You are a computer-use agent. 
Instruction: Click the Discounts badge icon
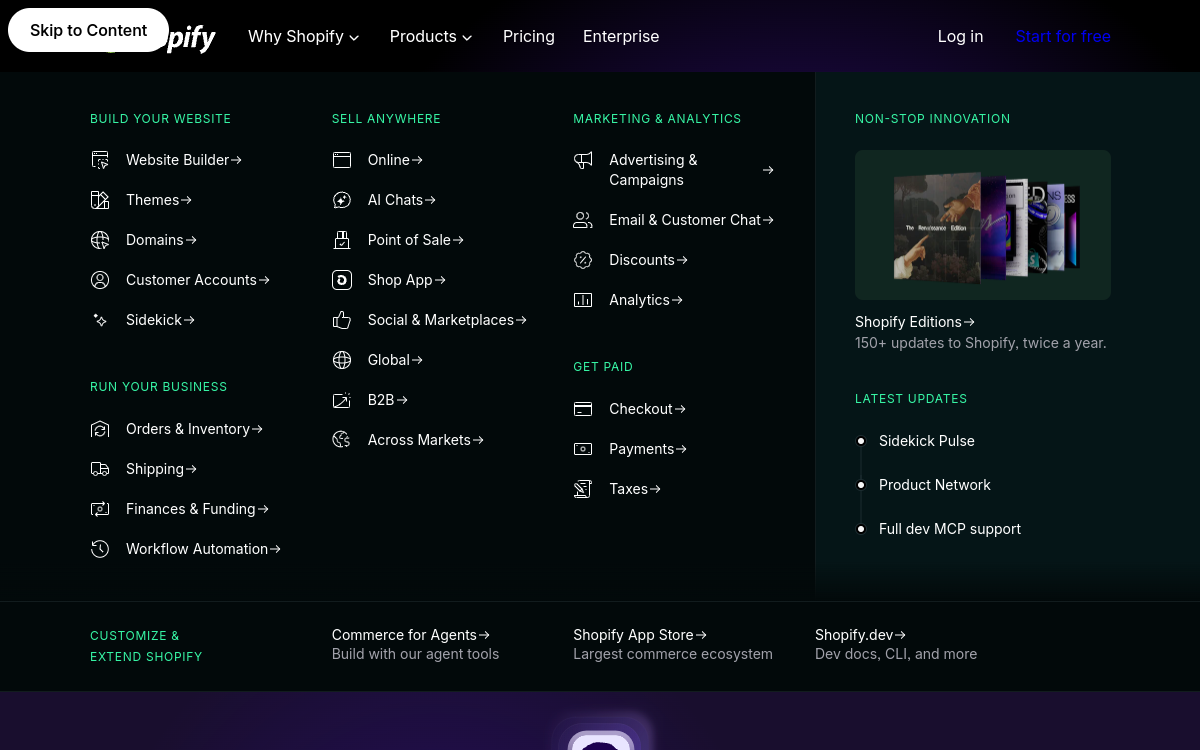coord(583,260)
